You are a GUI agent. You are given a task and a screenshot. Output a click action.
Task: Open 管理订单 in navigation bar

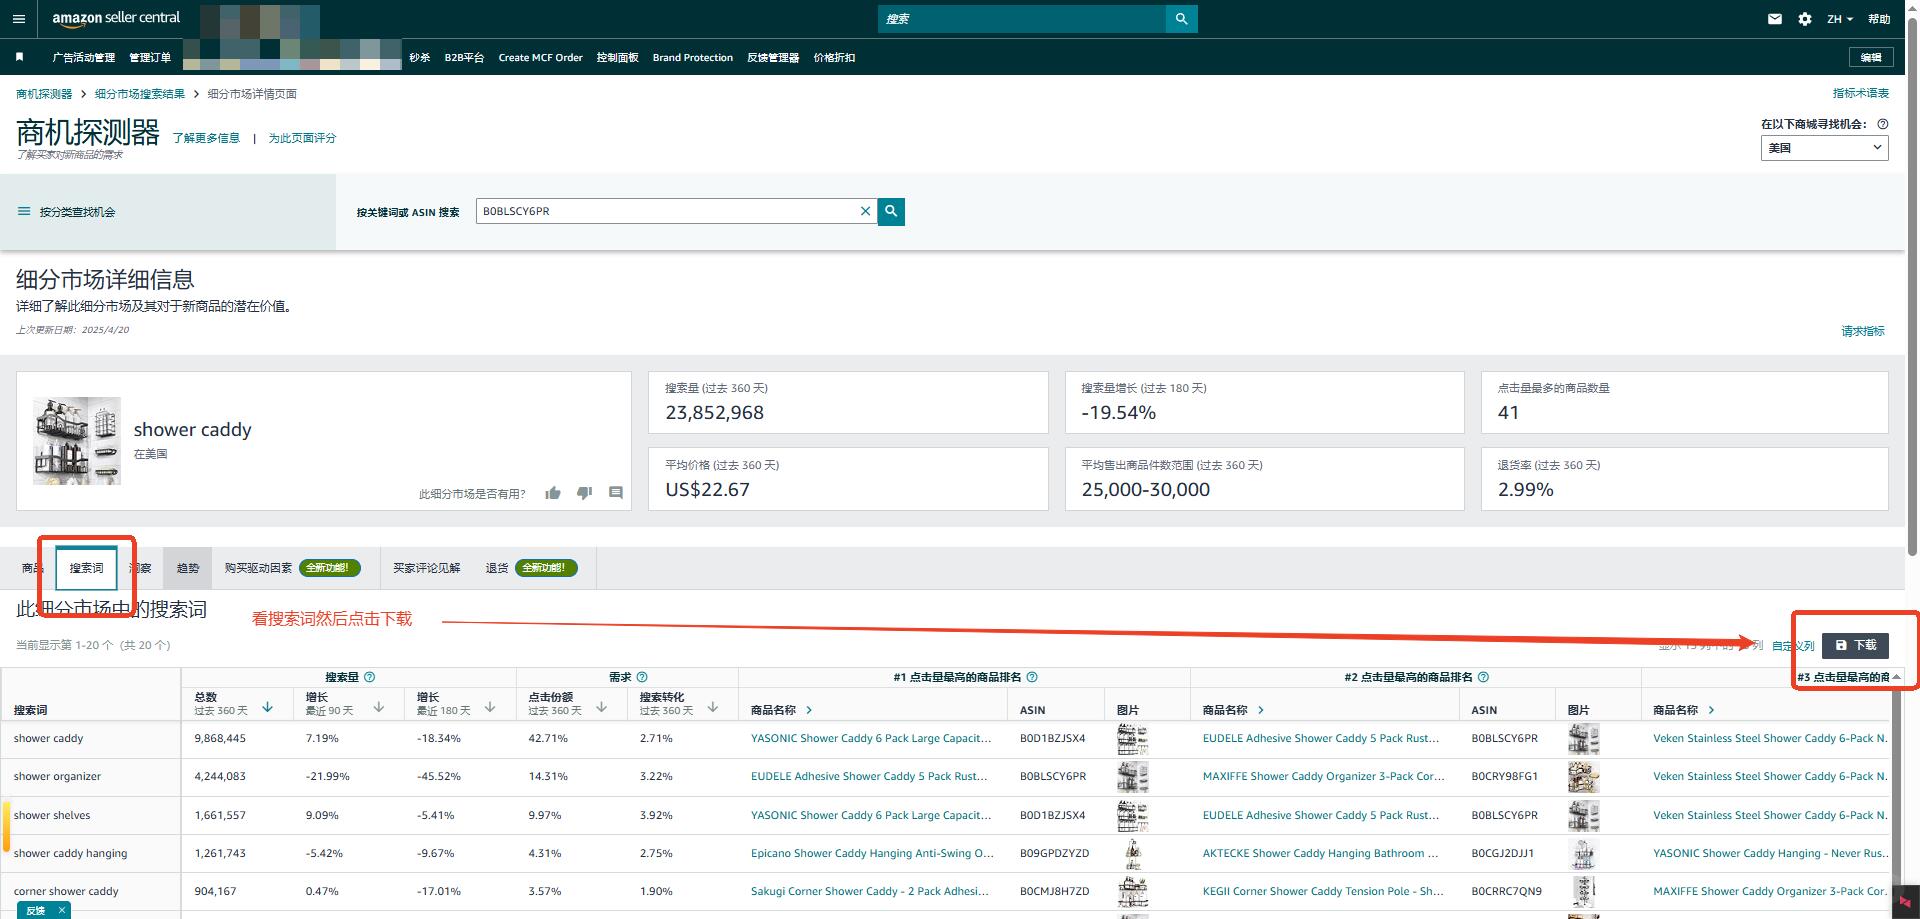click(150, 58)
